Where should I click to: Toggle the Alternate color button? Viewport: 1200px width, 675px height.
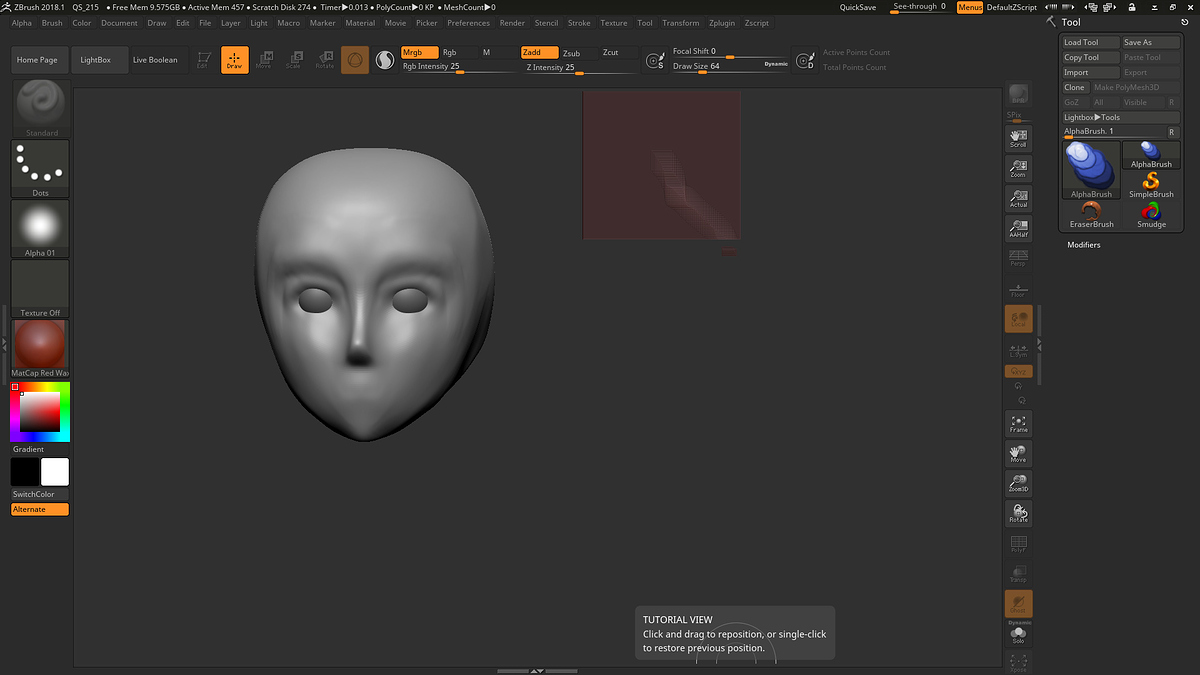[40, 509]
